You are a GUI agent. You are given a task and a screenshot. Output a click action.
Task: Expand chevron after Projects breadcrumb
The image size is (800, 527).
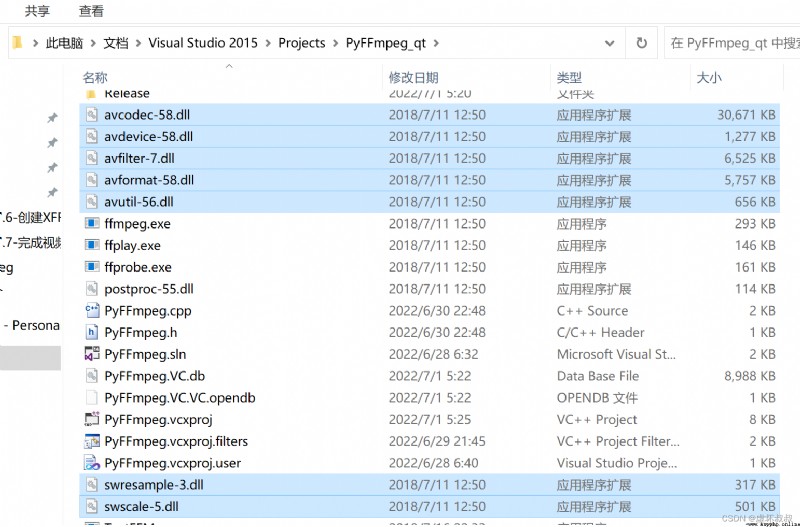click(335, 43)
